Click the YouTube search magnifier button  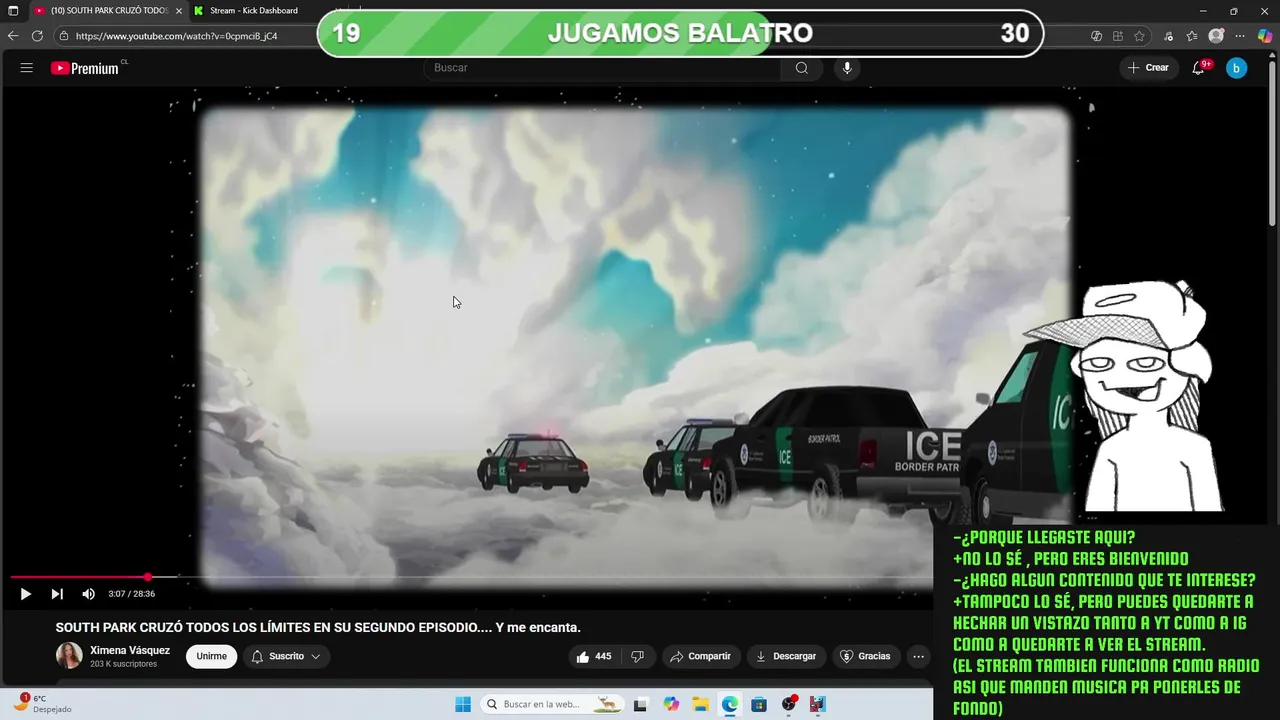tap(801, 68)
